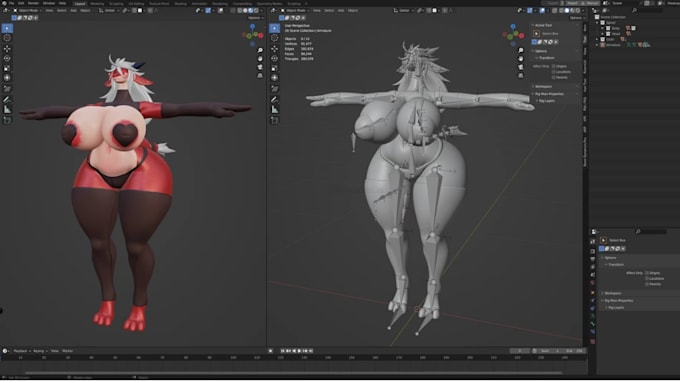Click pan hand icon in left viewport
This screenshot has width=680, height=383.
click(260, 59)
